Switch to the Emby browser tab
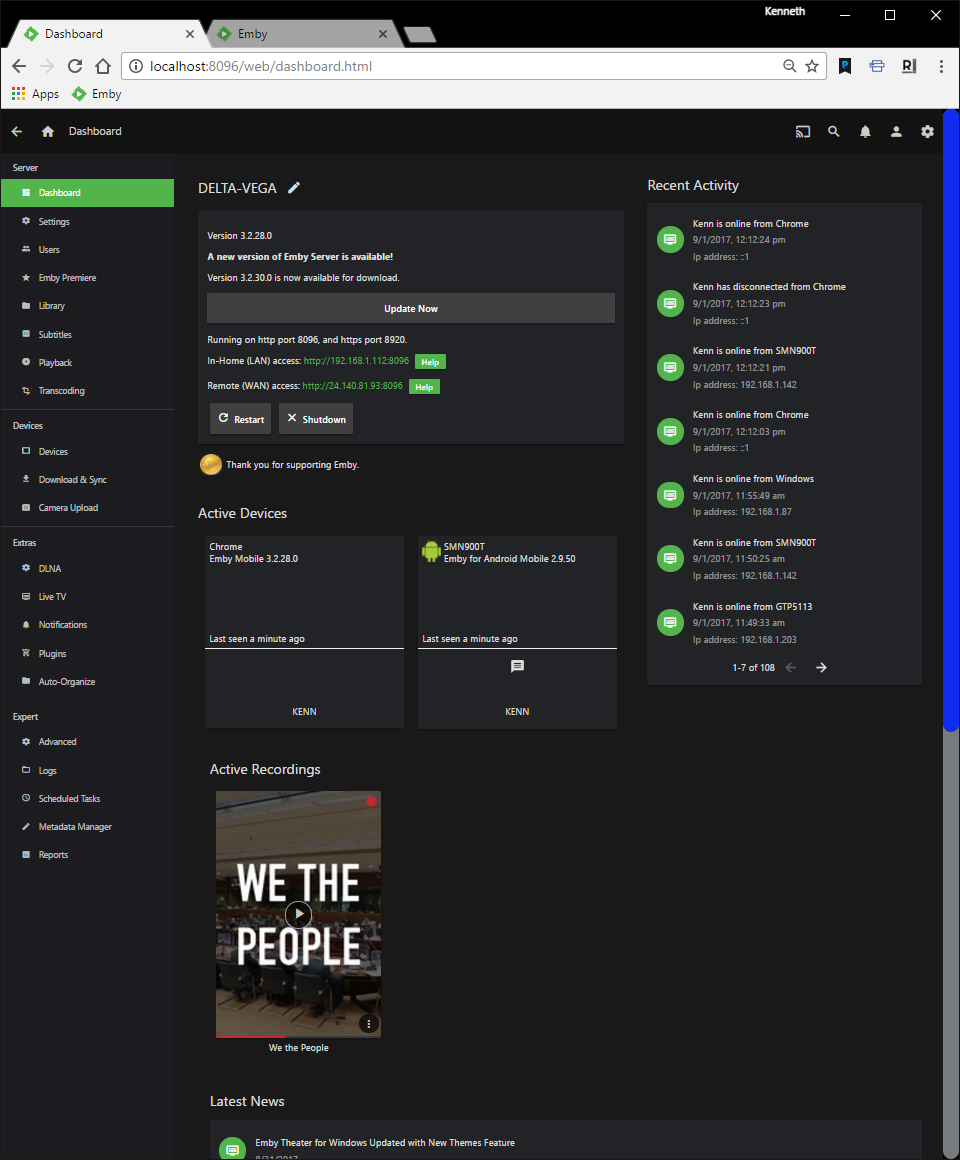Viewport: 960px width, 1160px height. (303, 34)
